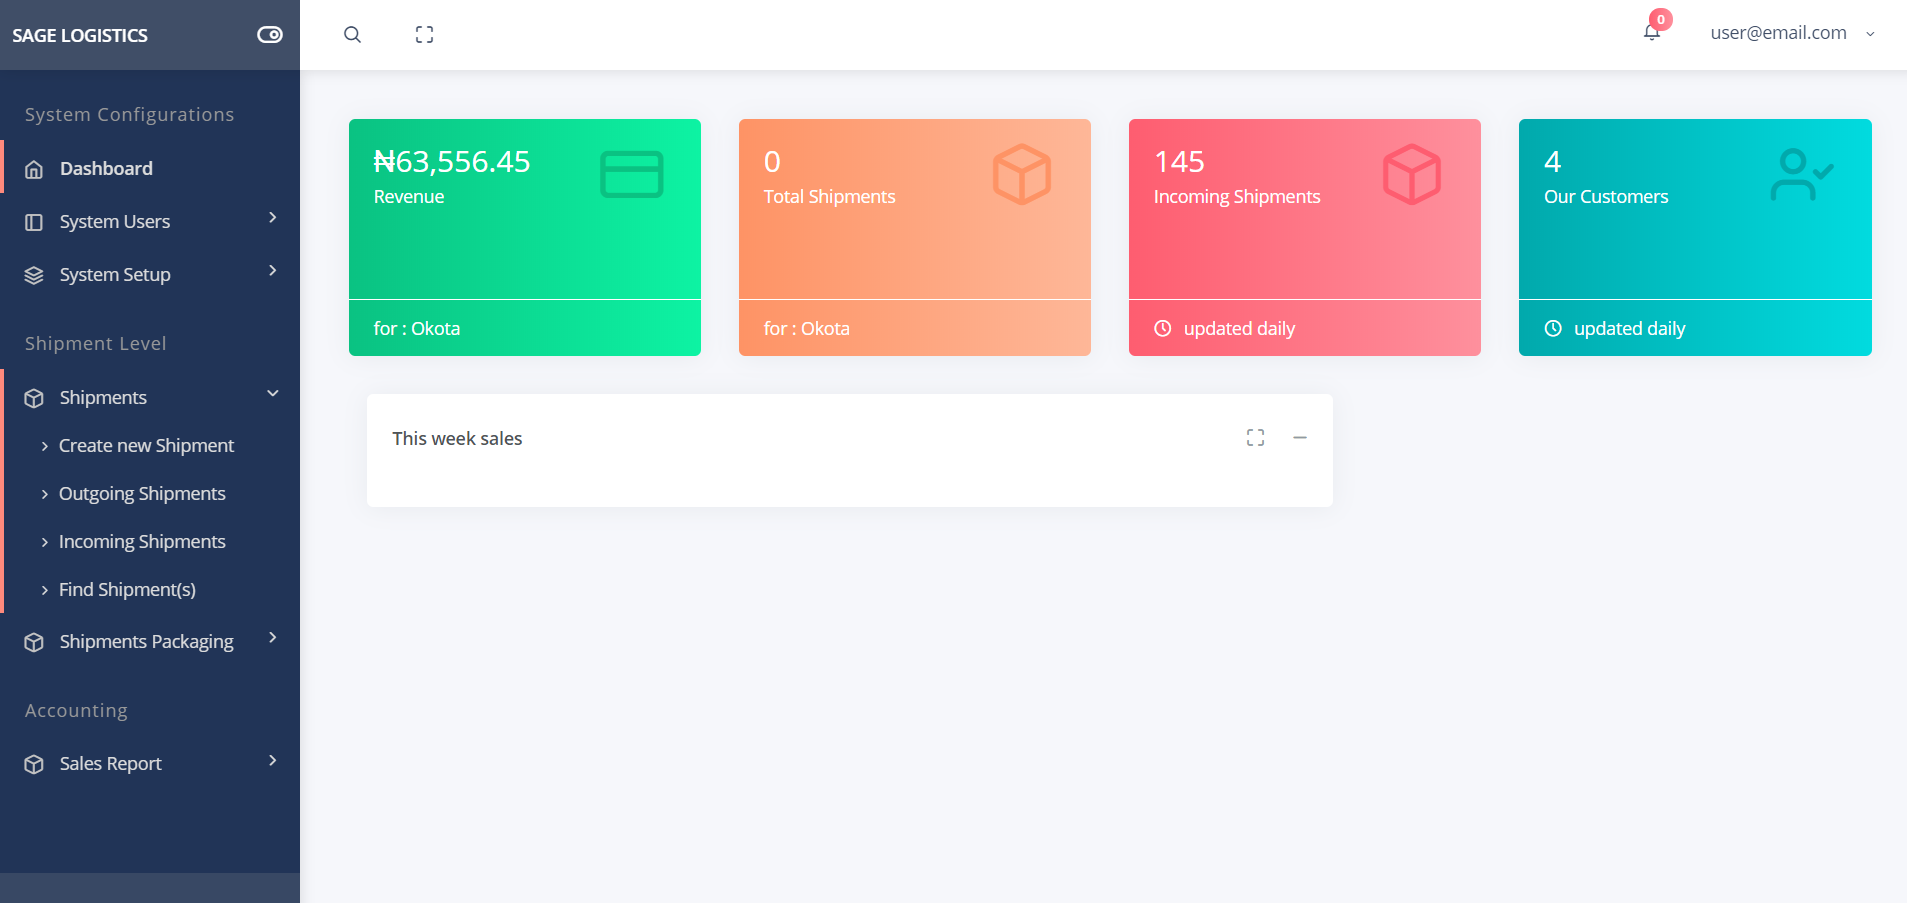Collapse the This week sales panel
This screenshot has width=1907, height=903.
[1299, 437]
